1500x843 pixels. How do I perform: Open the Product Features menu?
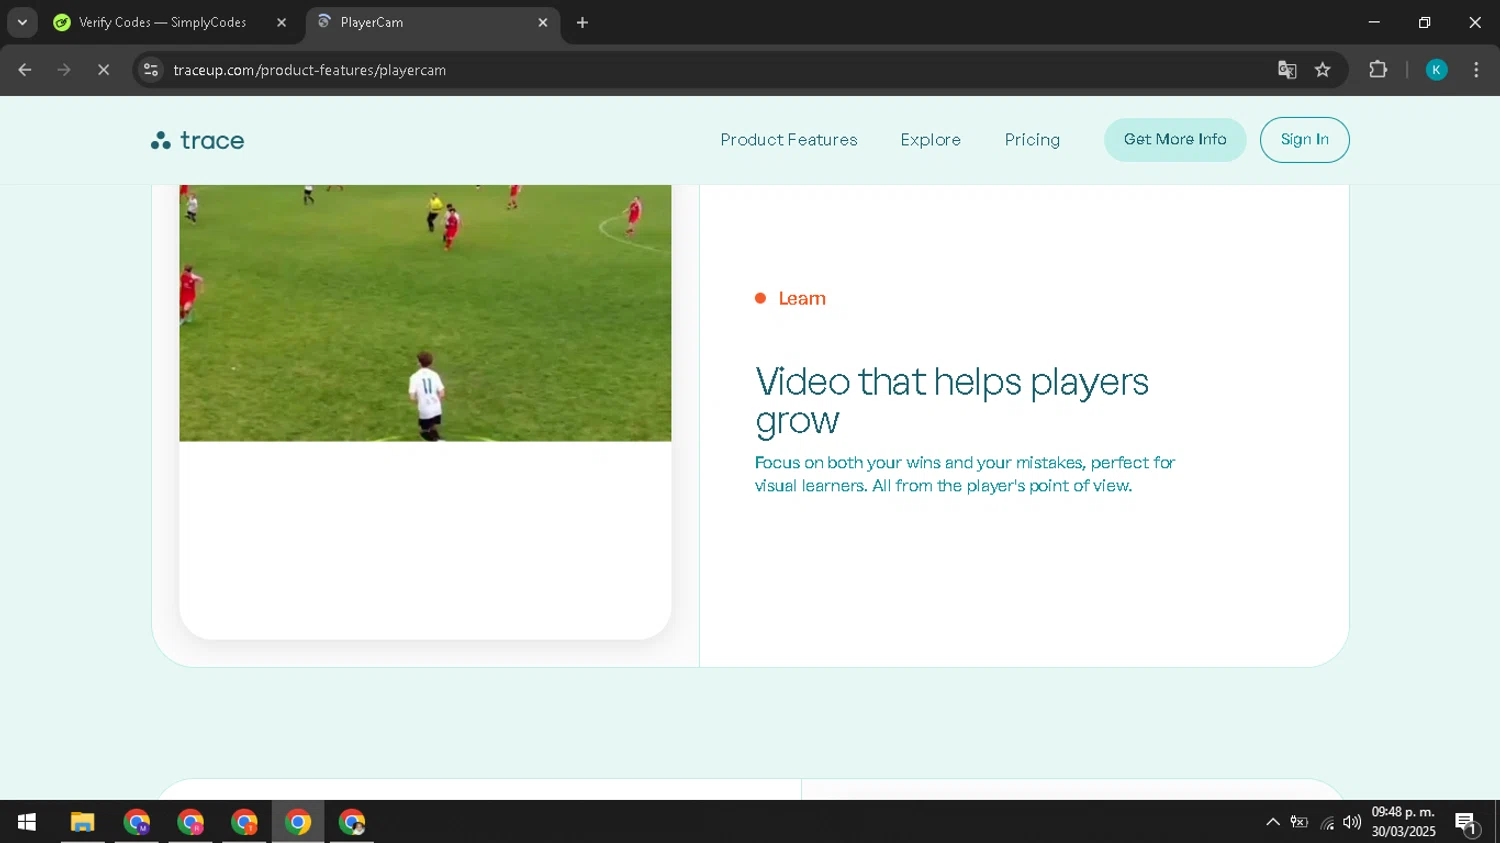click(788, 140)
